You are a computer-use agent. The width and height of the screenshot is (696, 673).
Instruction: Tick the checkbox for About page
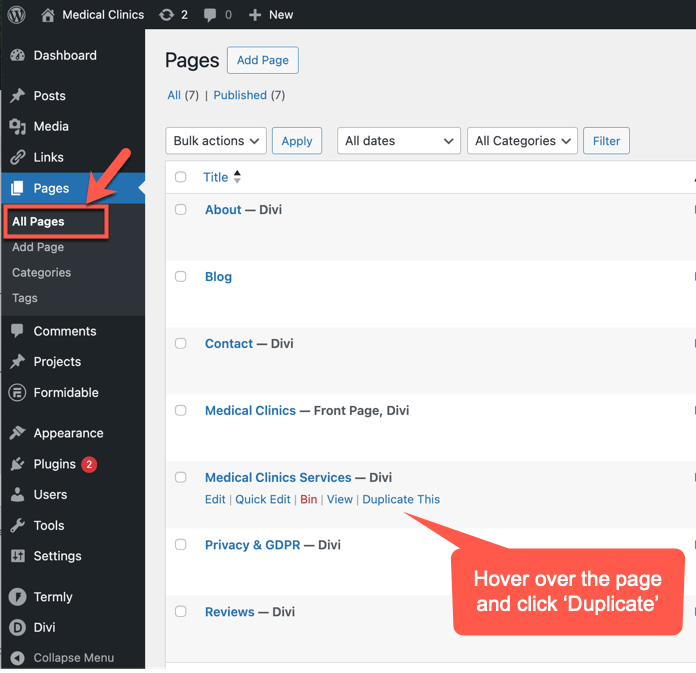pyautogui.click(x=181, y=210)
